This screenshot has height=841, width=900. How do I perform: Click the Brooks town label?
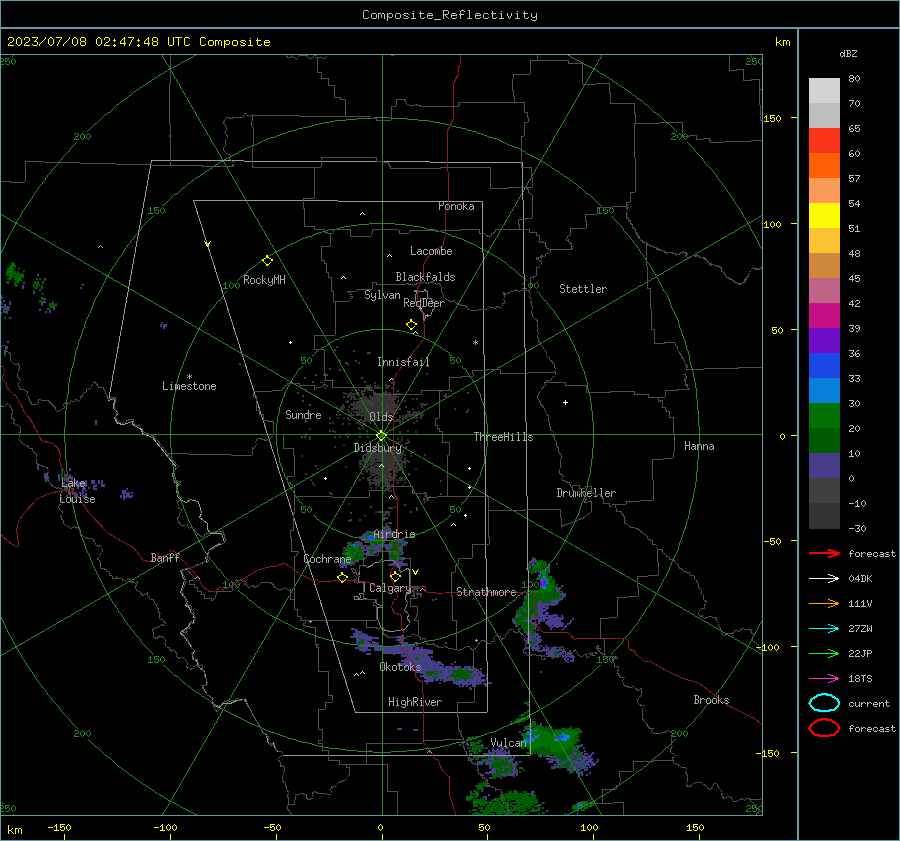(x=711, y=700)
